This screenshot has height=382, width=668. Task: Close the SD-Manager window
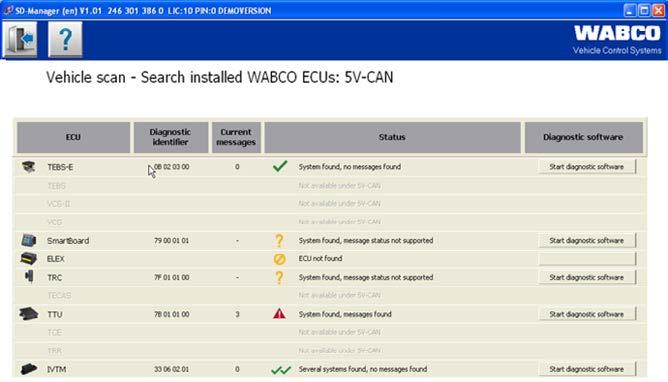659,10
